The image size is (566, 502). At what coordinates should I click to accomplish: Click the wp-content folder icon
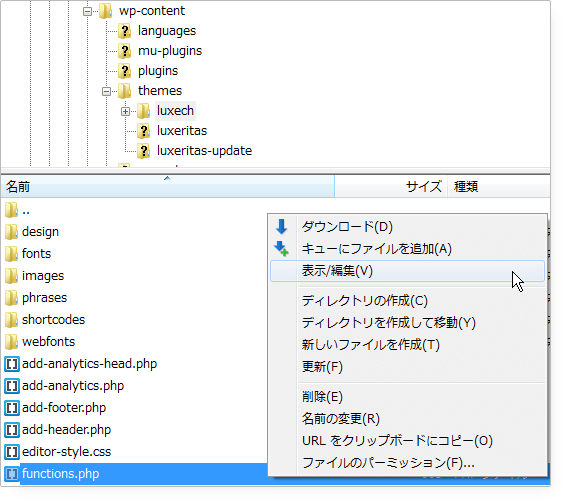pos(106,11)
